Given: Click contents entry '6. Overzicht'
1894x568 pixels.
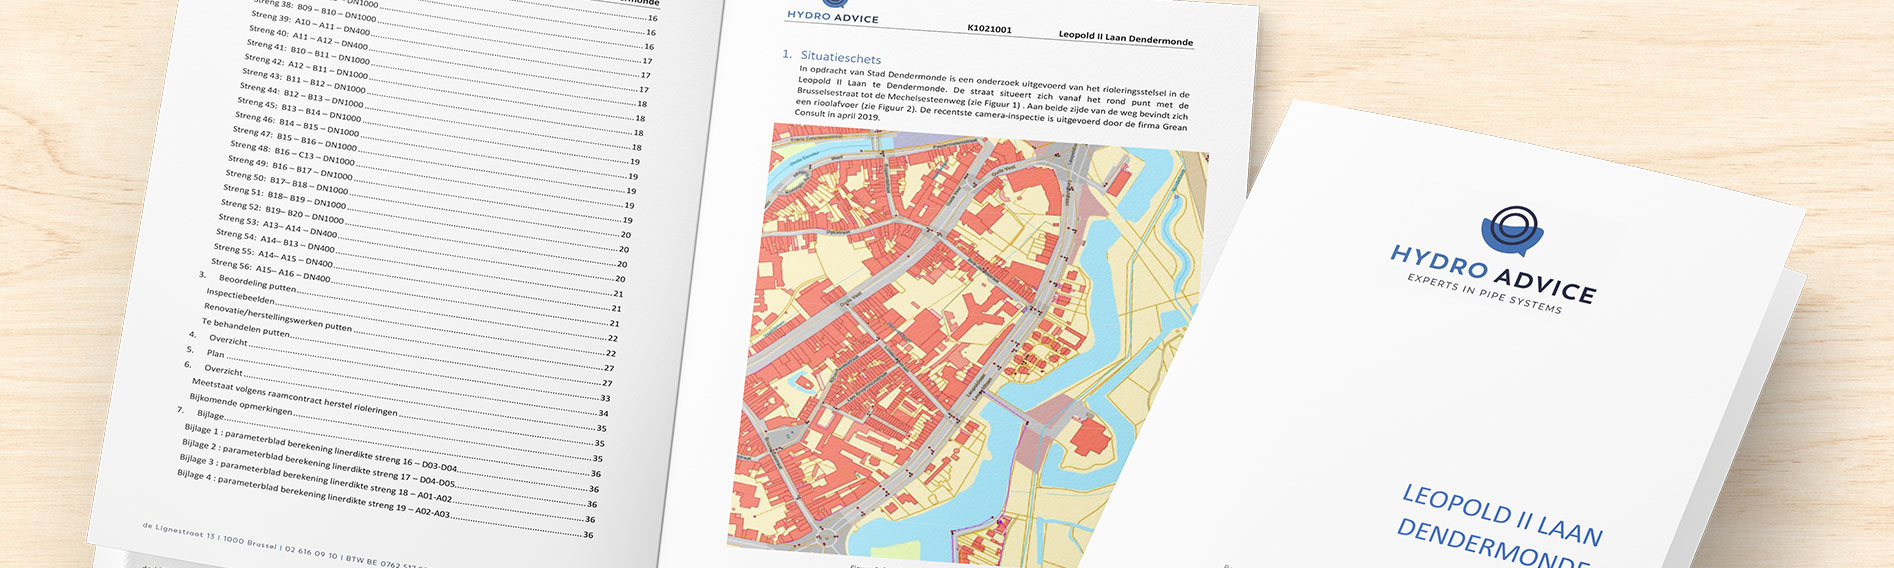Looking at the screenshot, I should (213, 367).
